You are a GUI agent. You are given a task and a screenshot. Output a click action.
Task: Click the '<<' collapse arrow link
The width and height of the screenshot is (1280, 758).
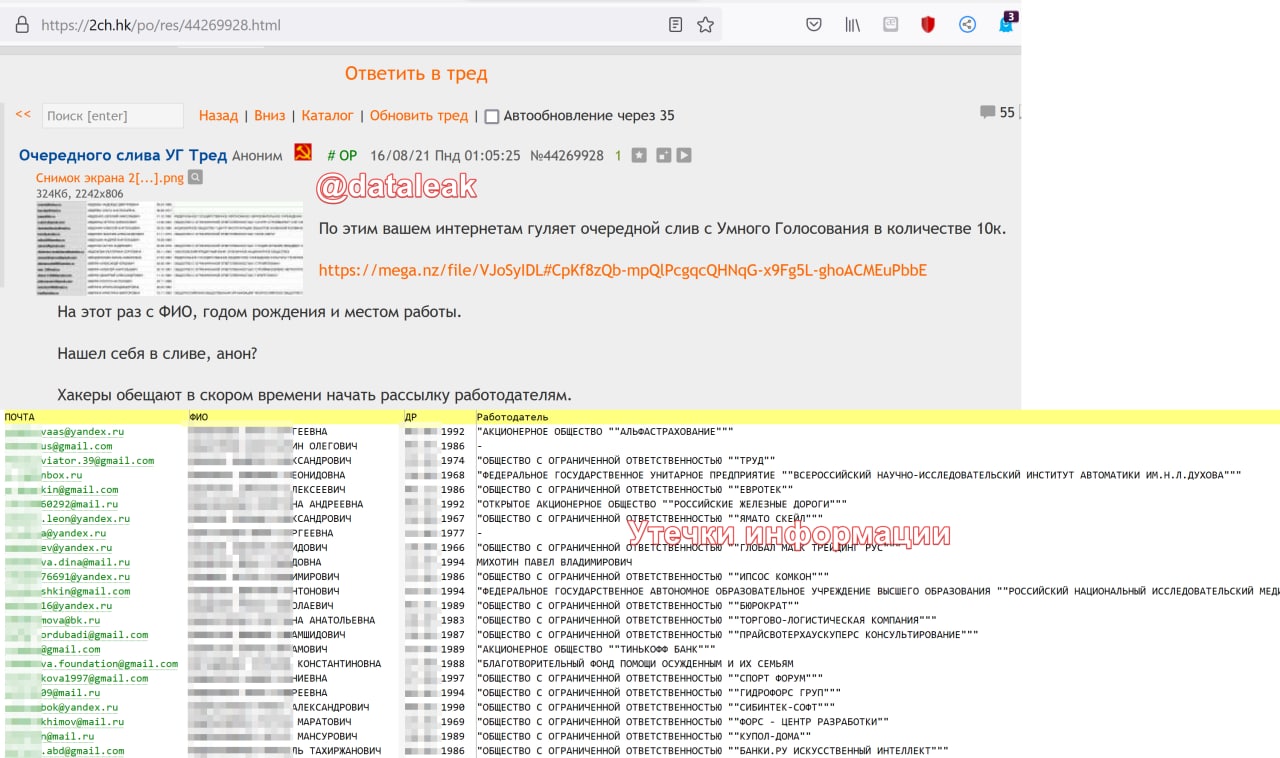tap(23, 114)
